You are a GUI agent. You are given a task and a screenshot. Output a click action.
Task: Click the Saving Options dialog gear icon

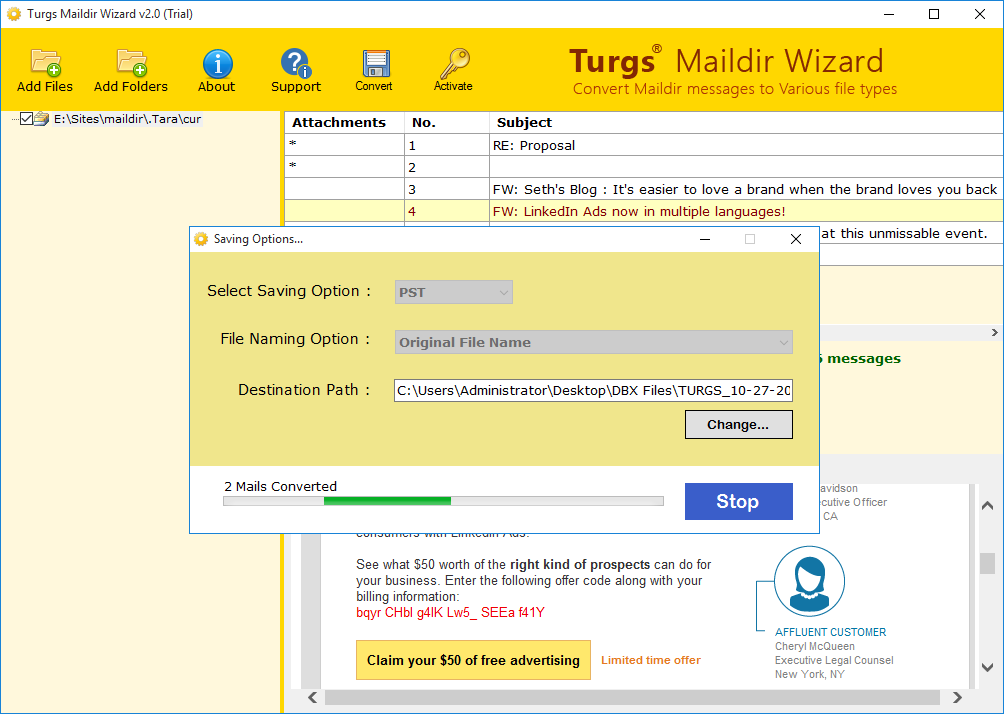point(201,239)
